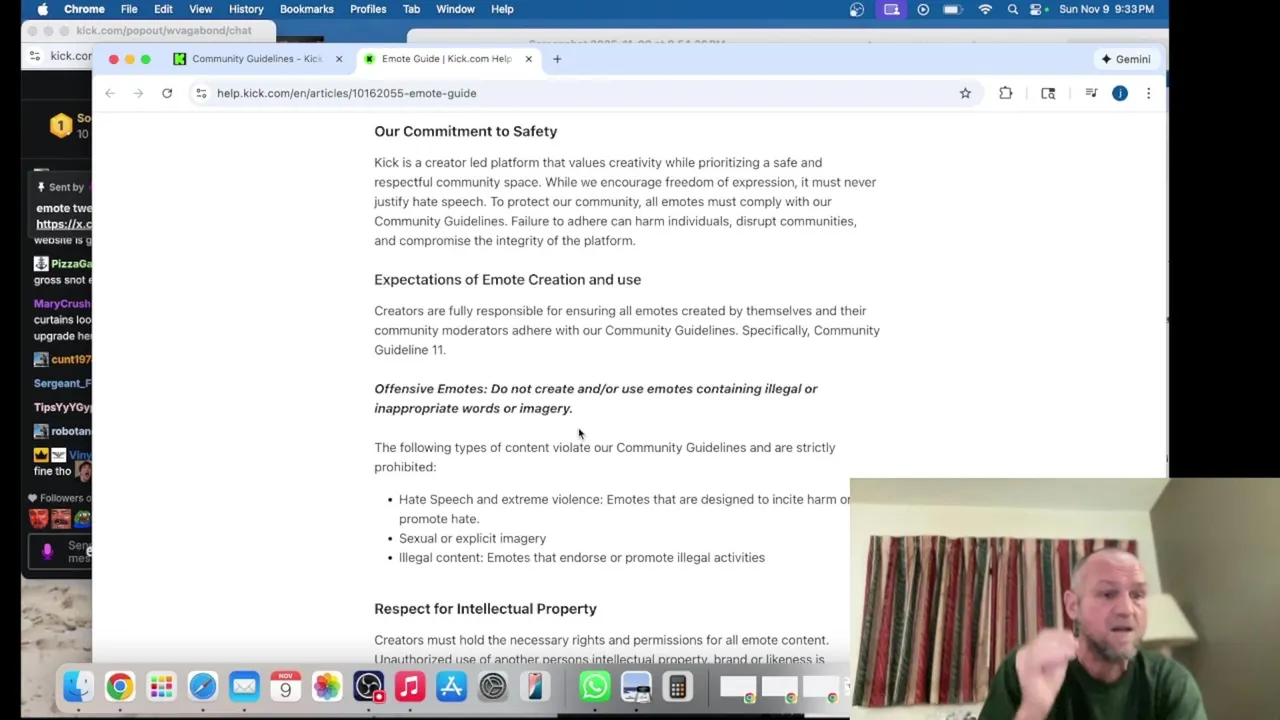The height and width of the screenshot is (720, 1280).
Task: Open Preview app from the Dock
Action: 636,686
